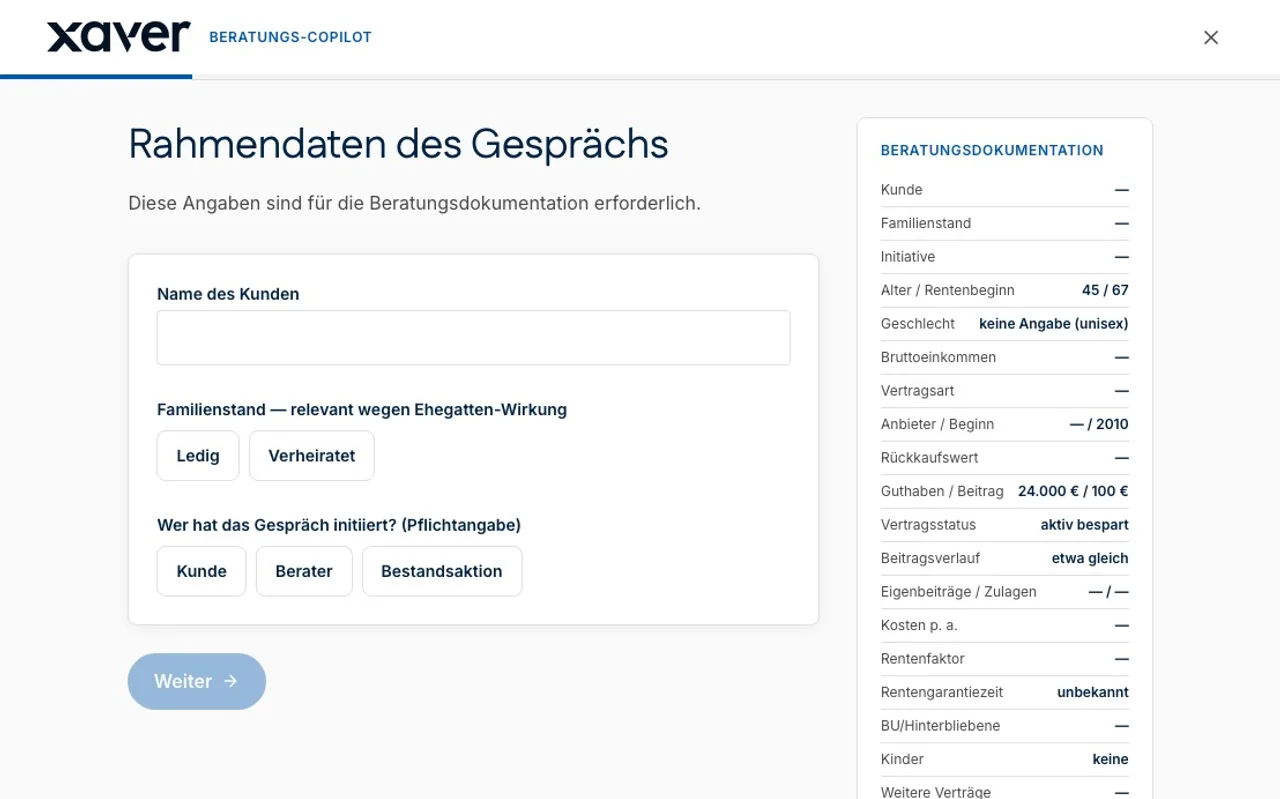The width and height of the screenshot is (1280, 799).
Task: Select Verheiratet as Familienstand
Action: (312, 456)
